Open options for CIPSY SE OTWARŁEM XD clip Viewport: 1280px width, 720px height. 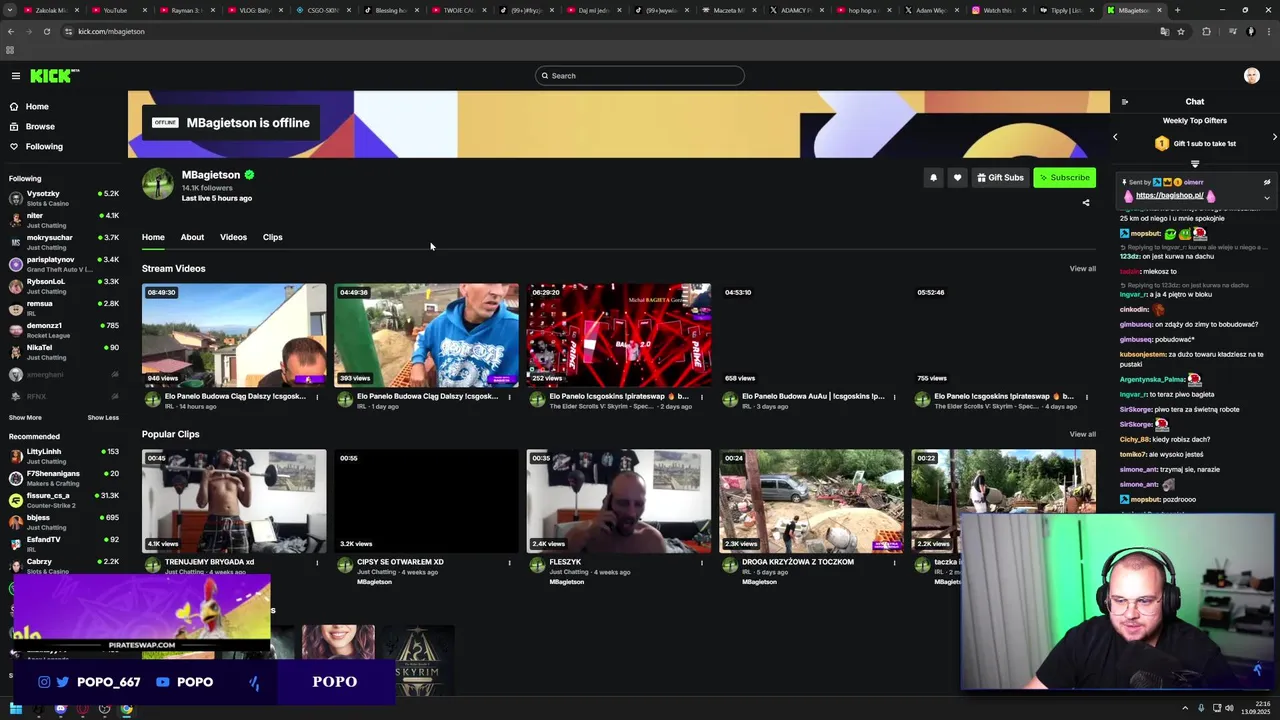coord(509,563)
